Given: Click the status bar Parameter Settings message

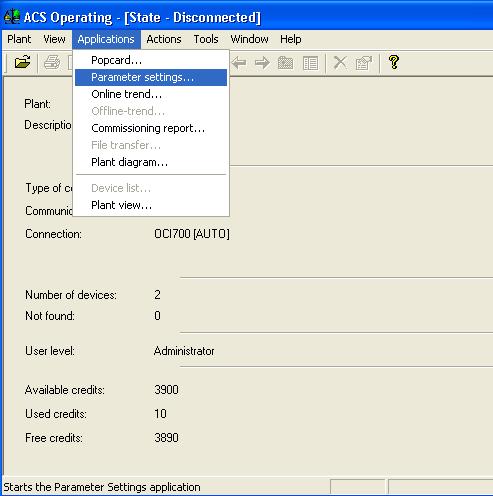Looking at the screenshot, I should click(x=102, y=487).
